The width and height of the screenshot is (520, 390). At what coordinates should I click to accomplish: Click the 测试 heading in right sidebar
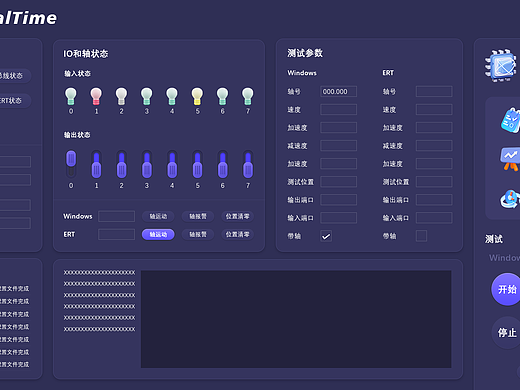coord(494,239)
